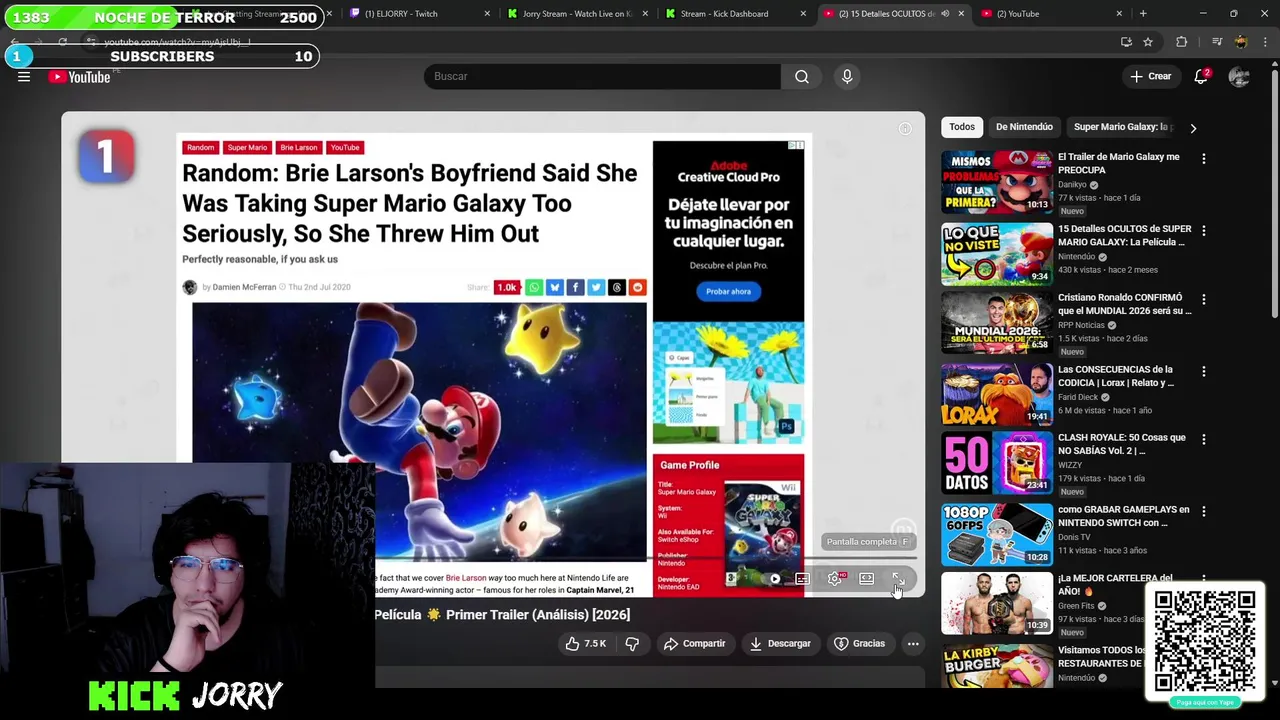The height and width of the screenshot is (720, 1280).
Task: Visit the Farid Dieck channel name
Action: (x=1078, y=397)
